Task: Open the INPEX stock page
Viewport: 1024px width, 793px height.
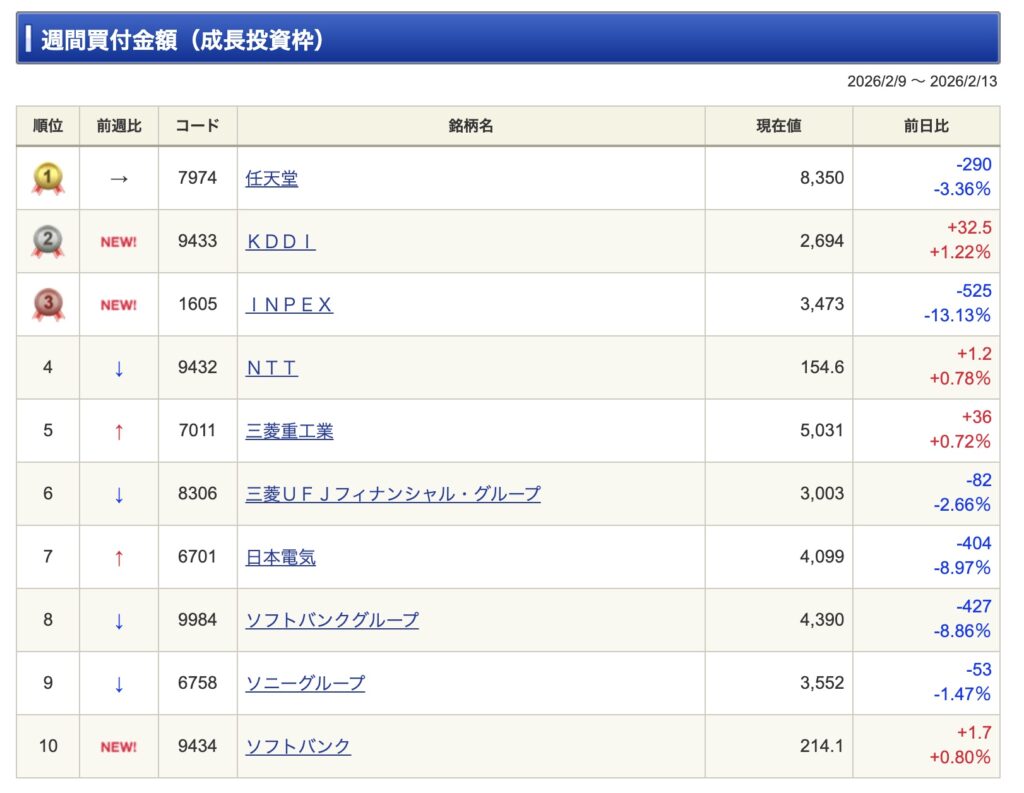Action: (289, 305)
